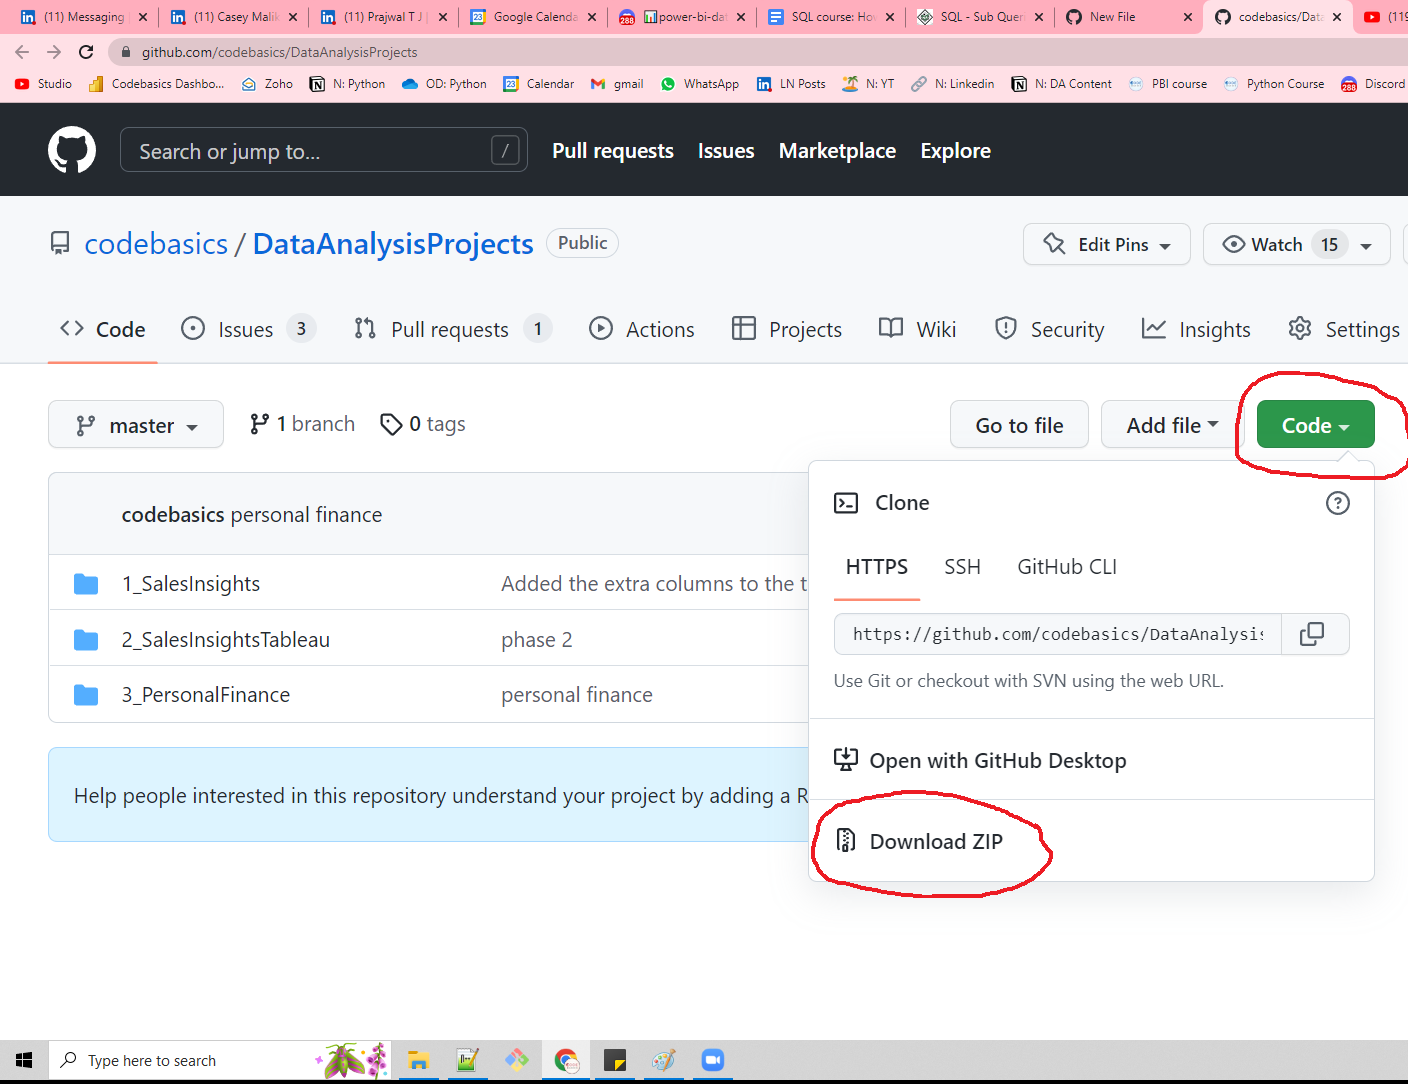1408x1084 pixels.
Task: Expand the Watch dropdown
Action: tap(1296, 244)
